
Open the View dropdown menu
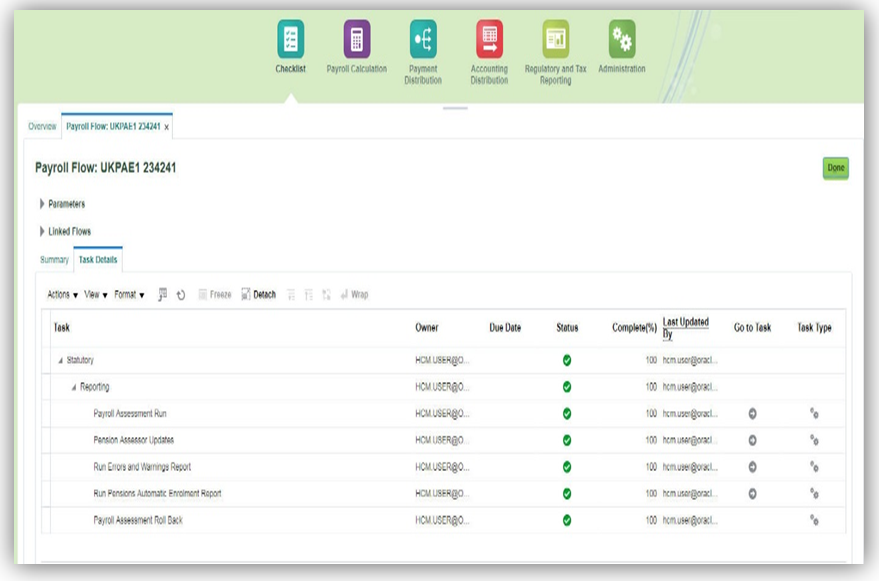pos(95,294)
